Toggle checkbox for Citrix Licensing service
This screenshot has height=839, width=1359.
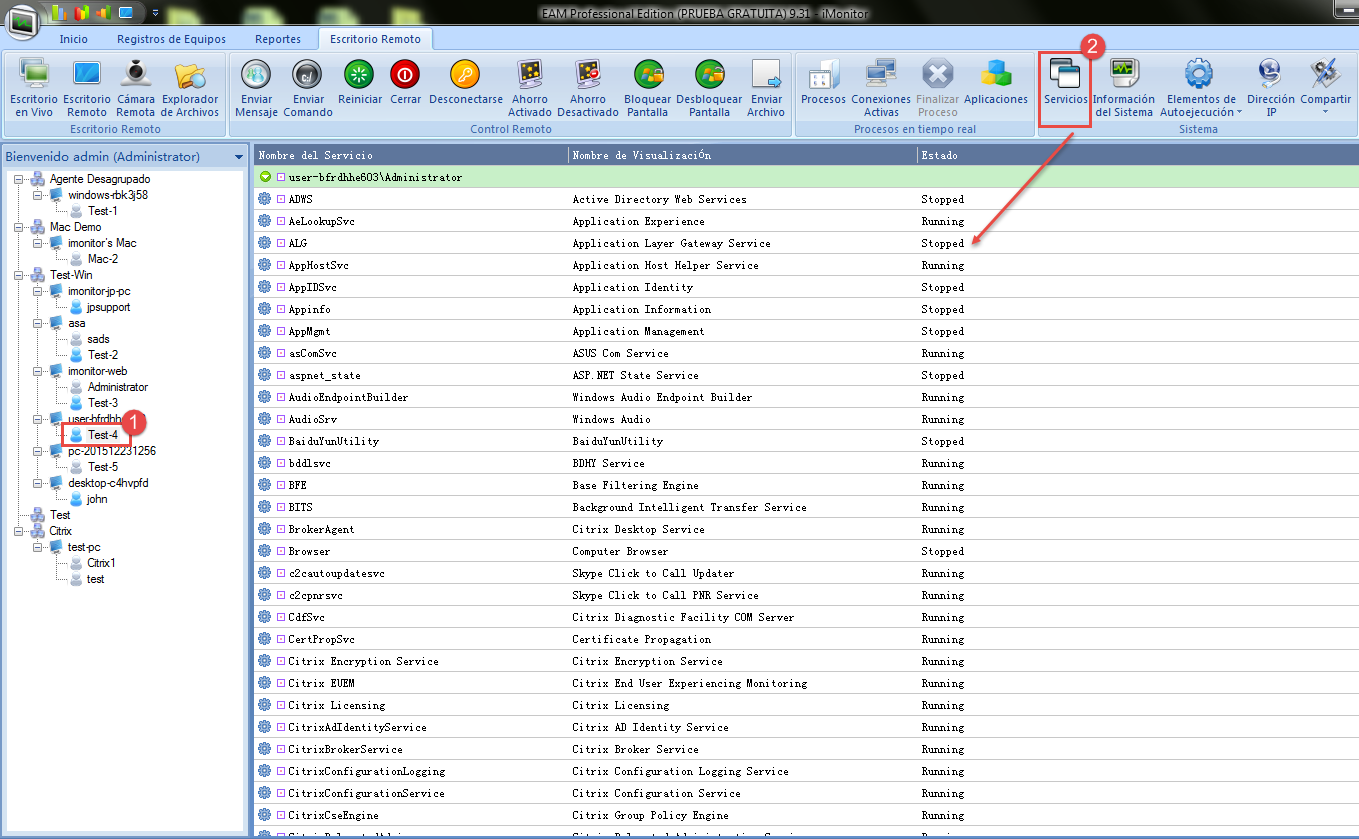click(281, 705)
